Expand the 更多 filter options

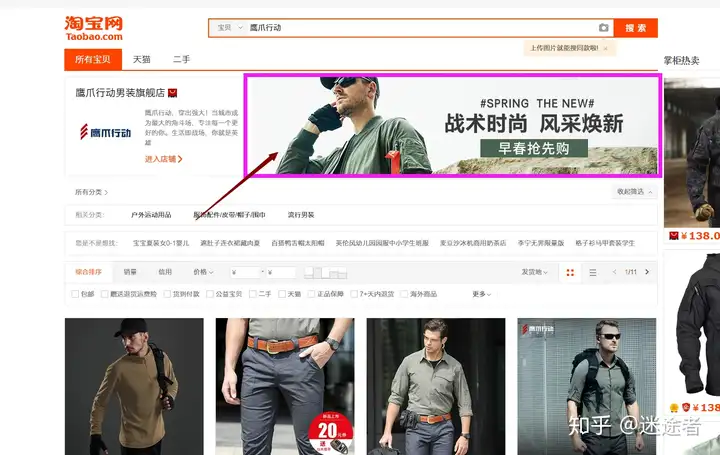482,294
